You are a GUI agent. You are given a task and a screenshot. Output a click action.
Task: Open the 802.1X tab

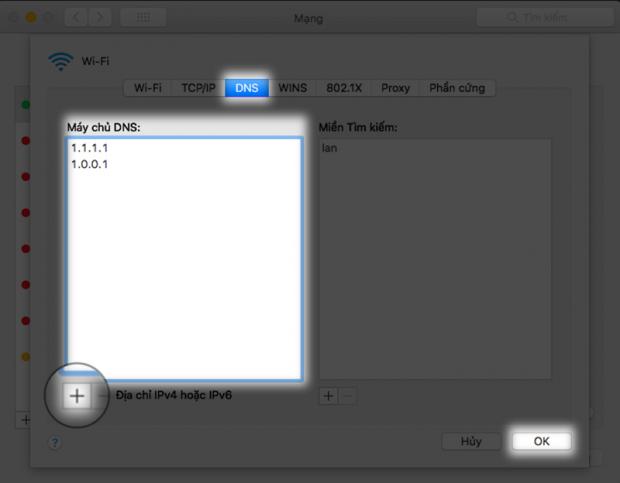point(344,88)
